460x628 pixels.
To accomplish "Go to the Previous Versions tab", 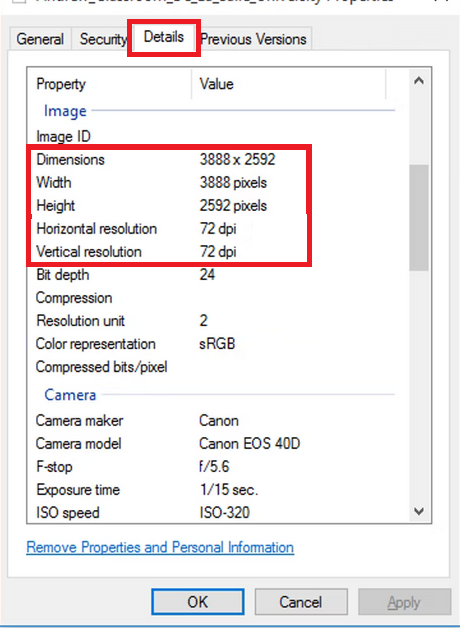I will [253, 39].
